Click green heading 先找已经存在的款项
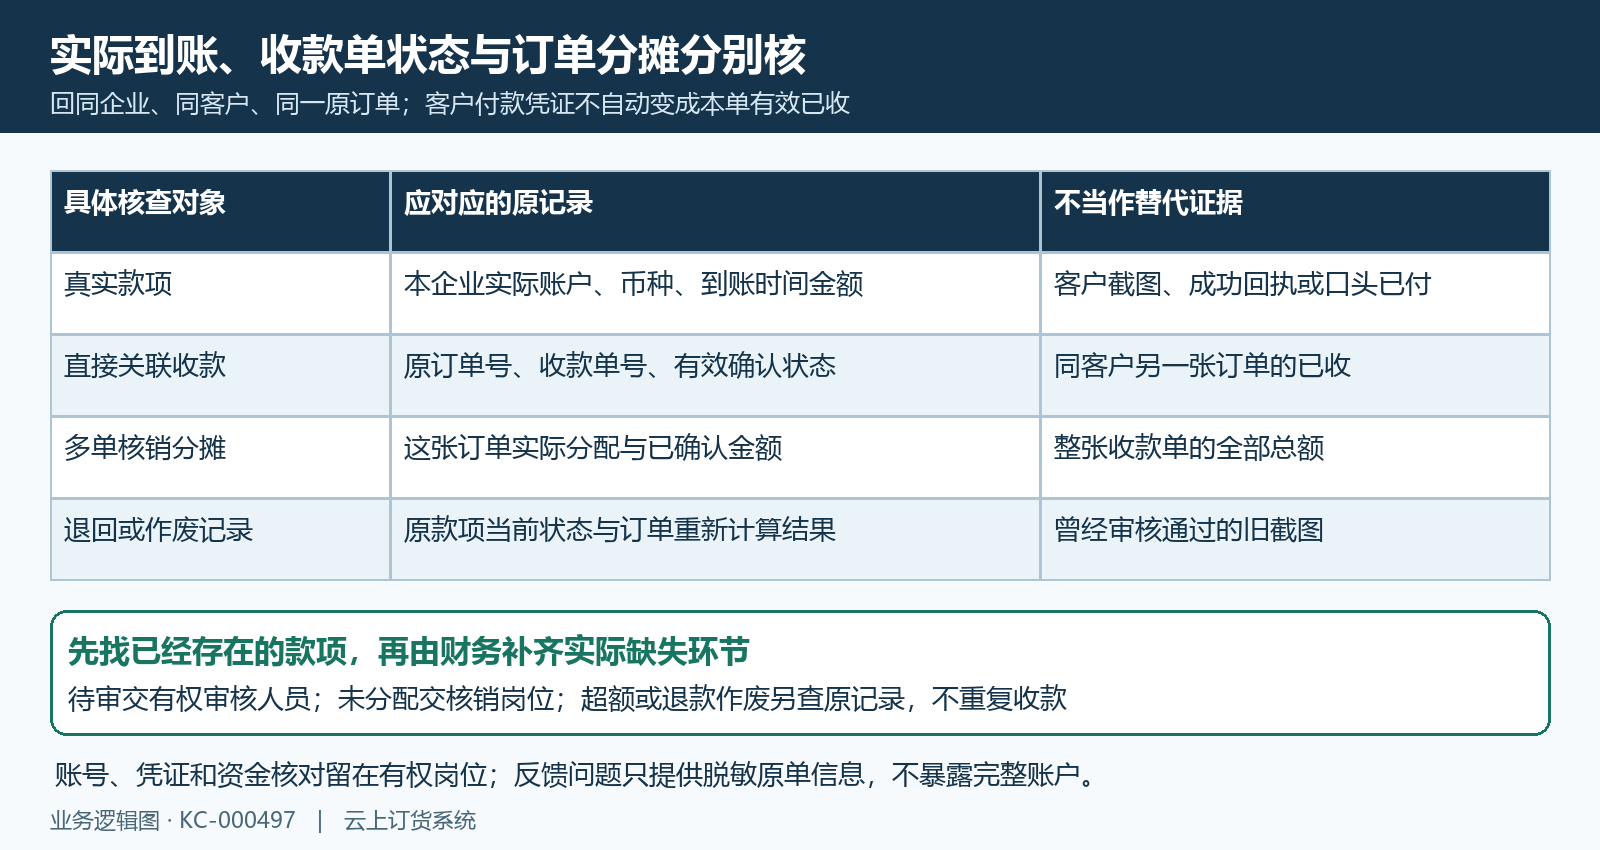Image resolution: width=1600 pixels, height=850 pixels. [x=408, y=652]
